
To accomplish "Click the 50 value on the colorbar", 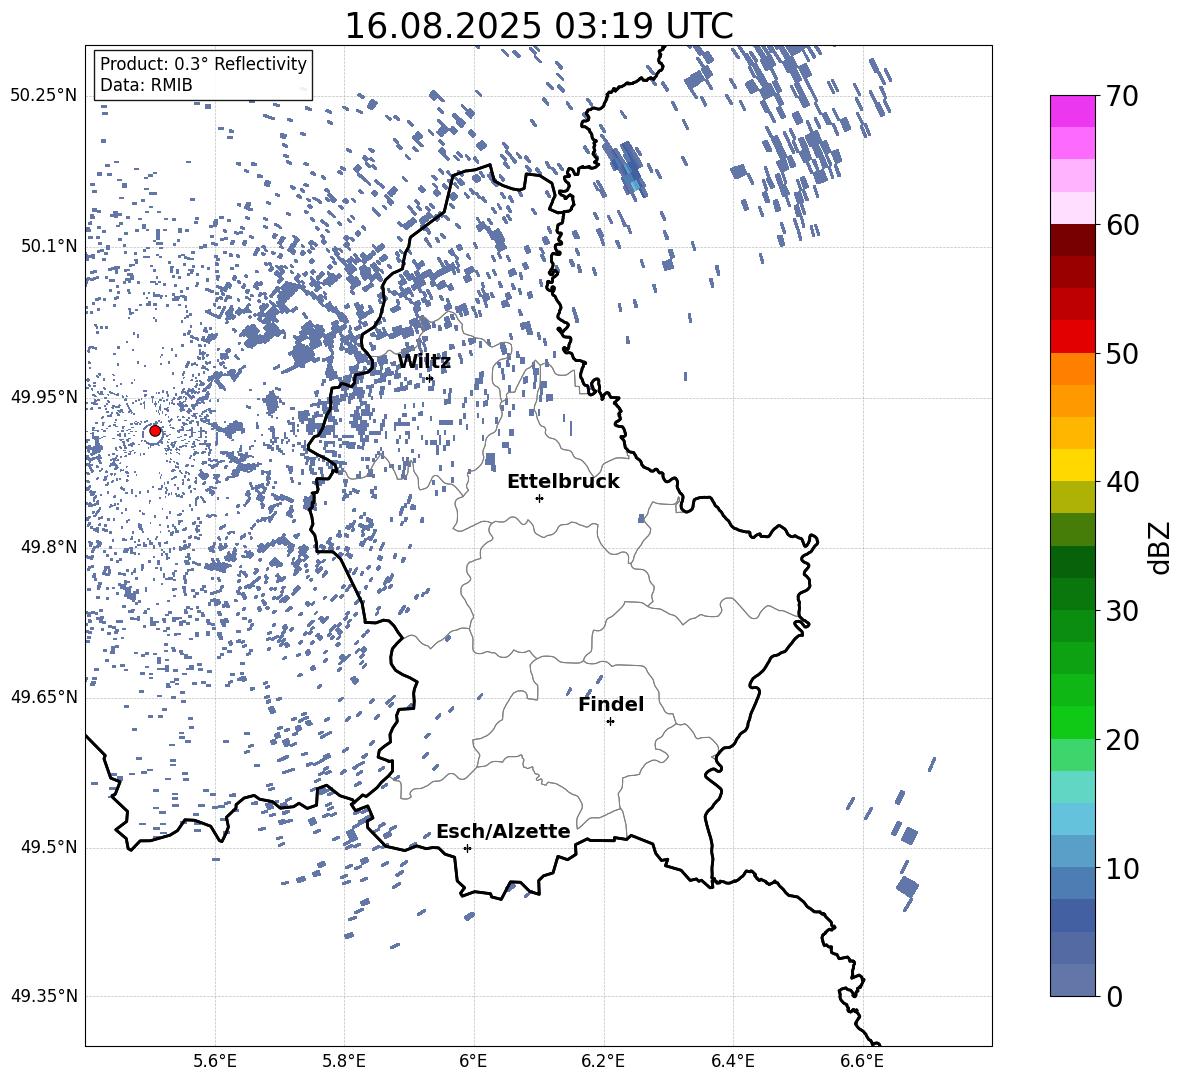I will [1122, 353].
